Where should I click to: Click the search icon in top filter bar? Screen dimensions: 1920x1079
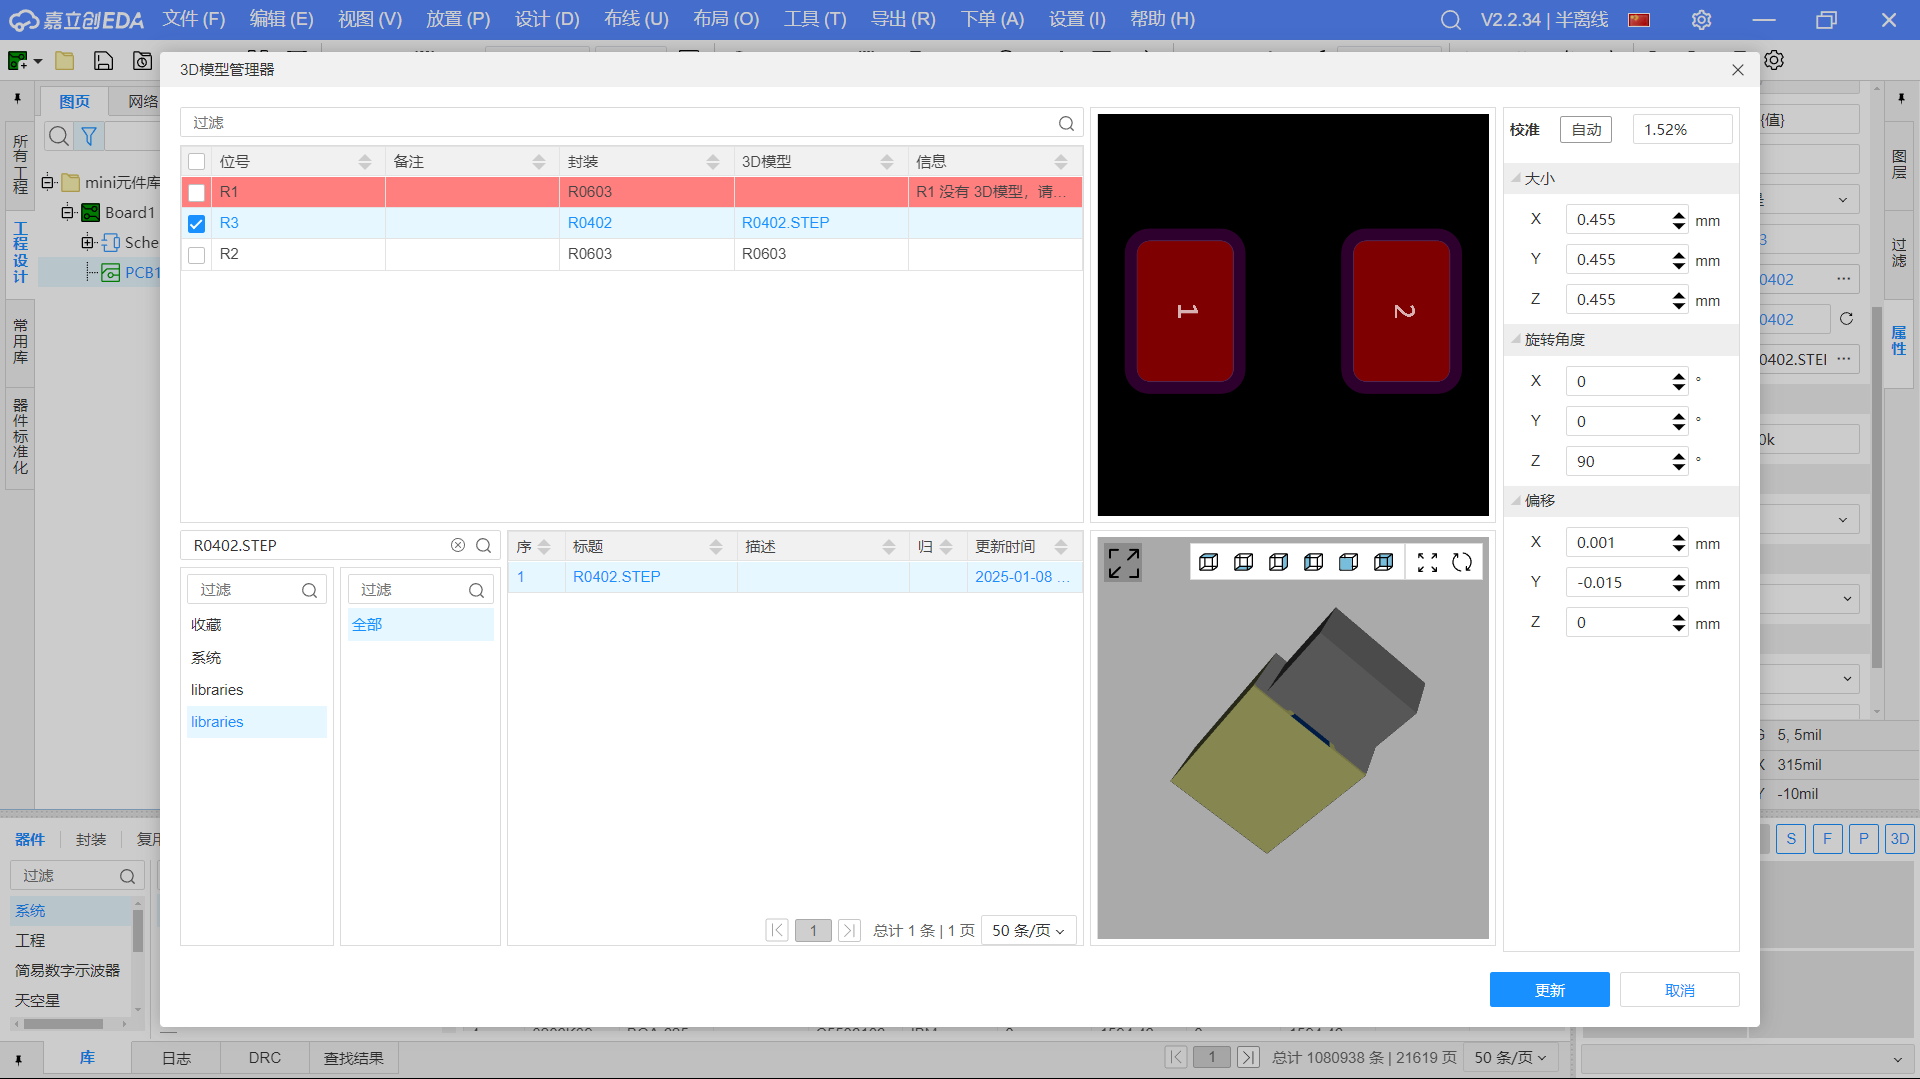1066,123
